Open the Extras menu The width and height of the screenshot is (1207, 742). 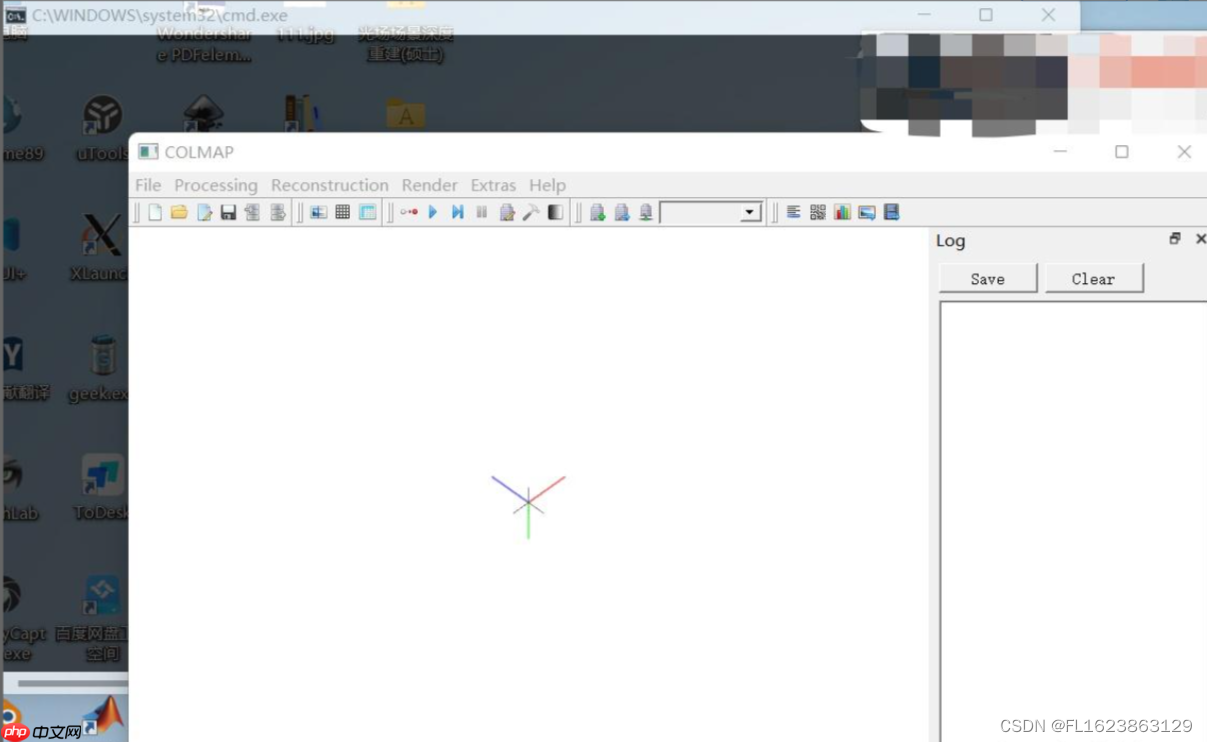[x=493, y=185]
